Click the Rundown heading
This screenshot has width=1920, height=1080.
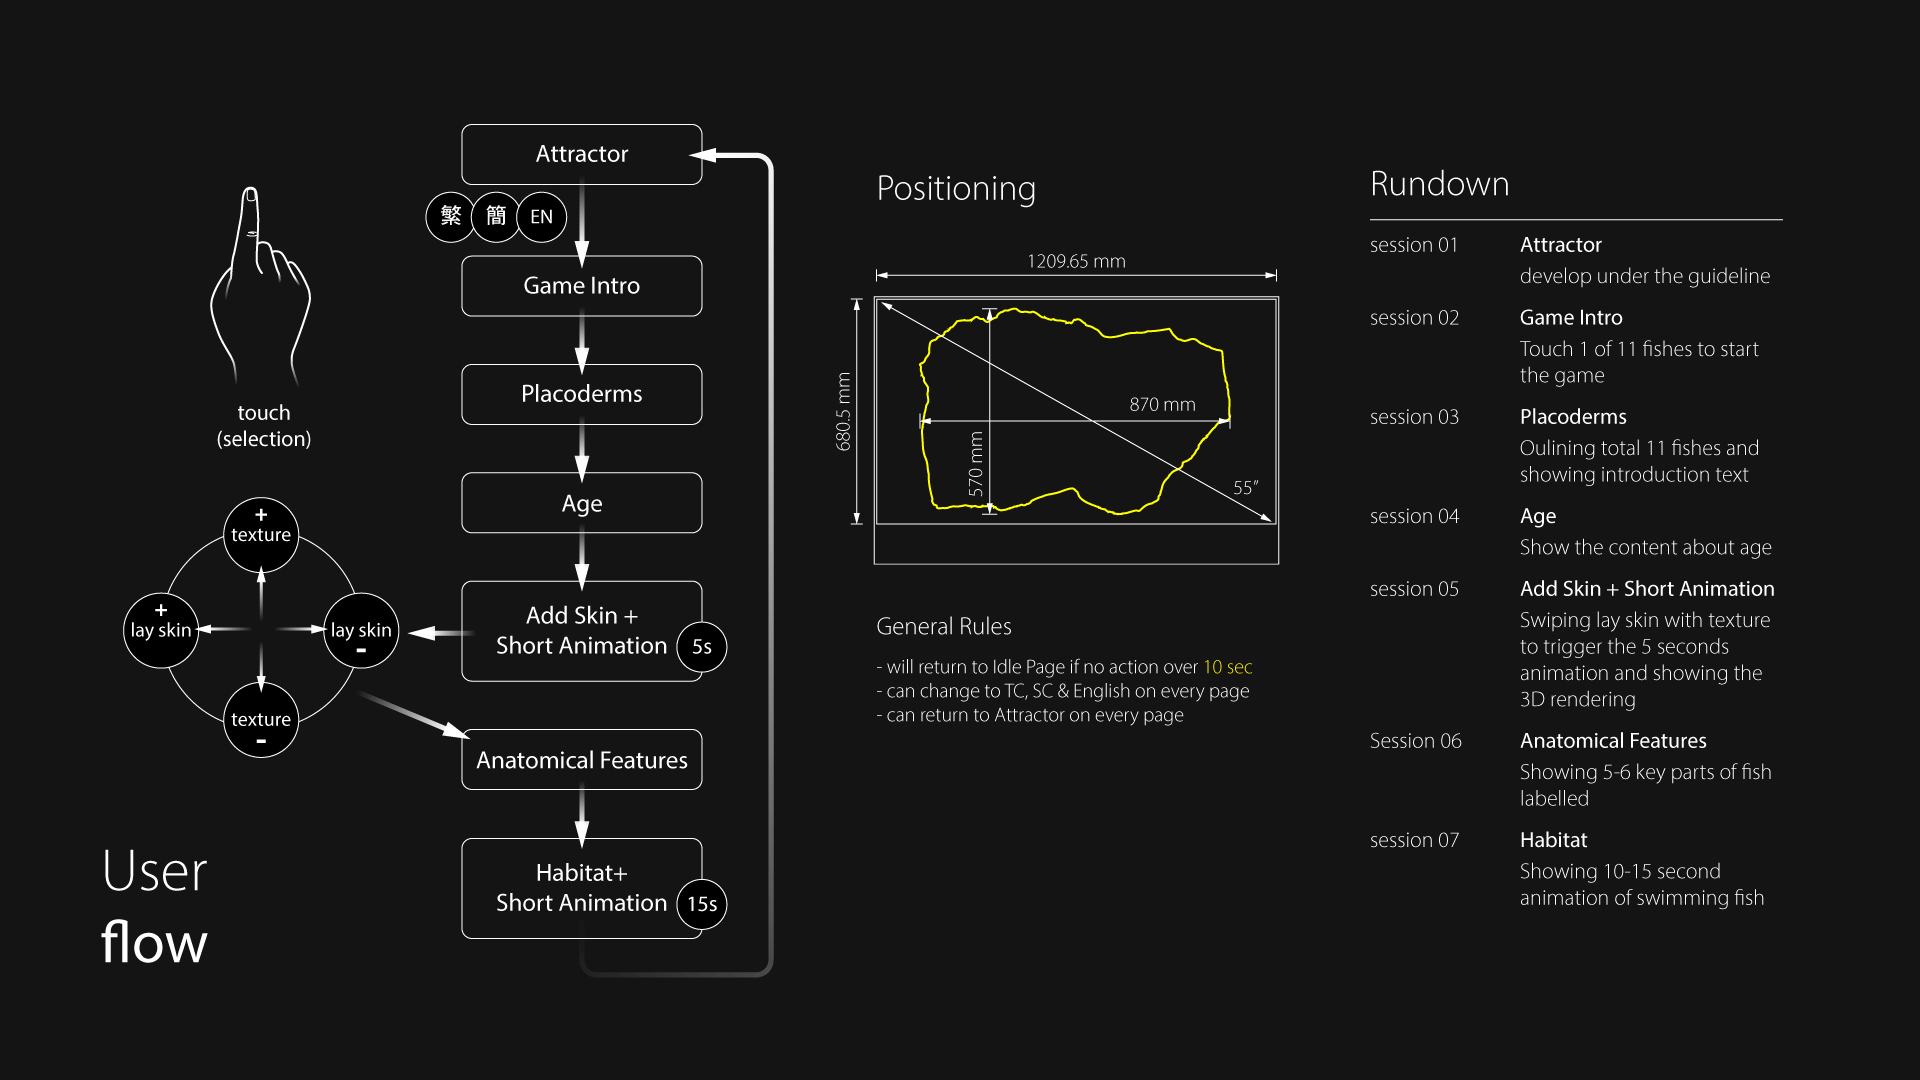pyautogui.click(x=1439, y=184)
